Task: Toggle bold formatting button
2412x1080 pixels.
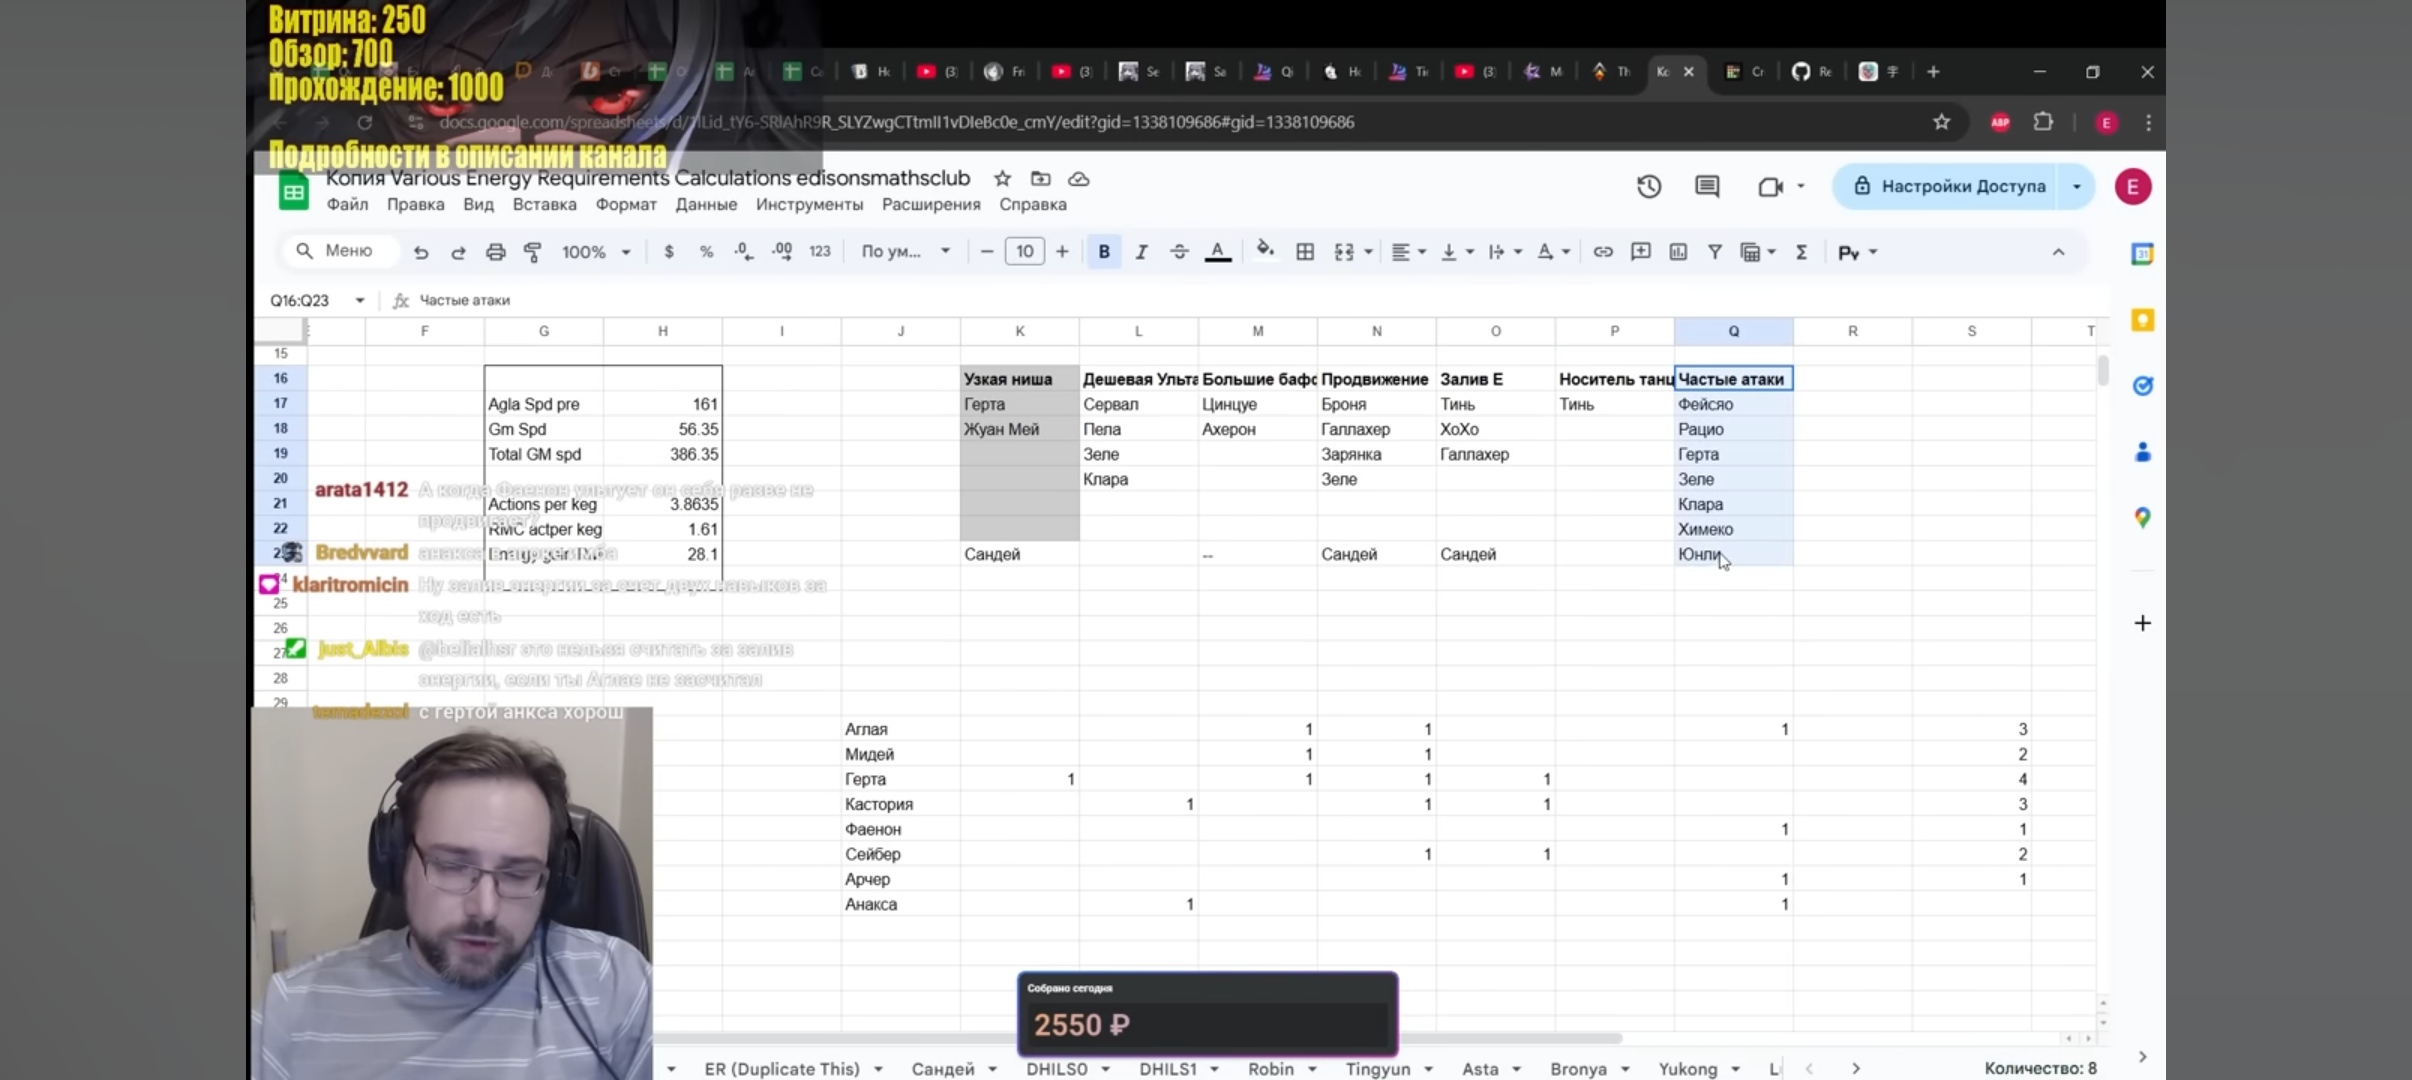Action: click(x=1104, y=252)
